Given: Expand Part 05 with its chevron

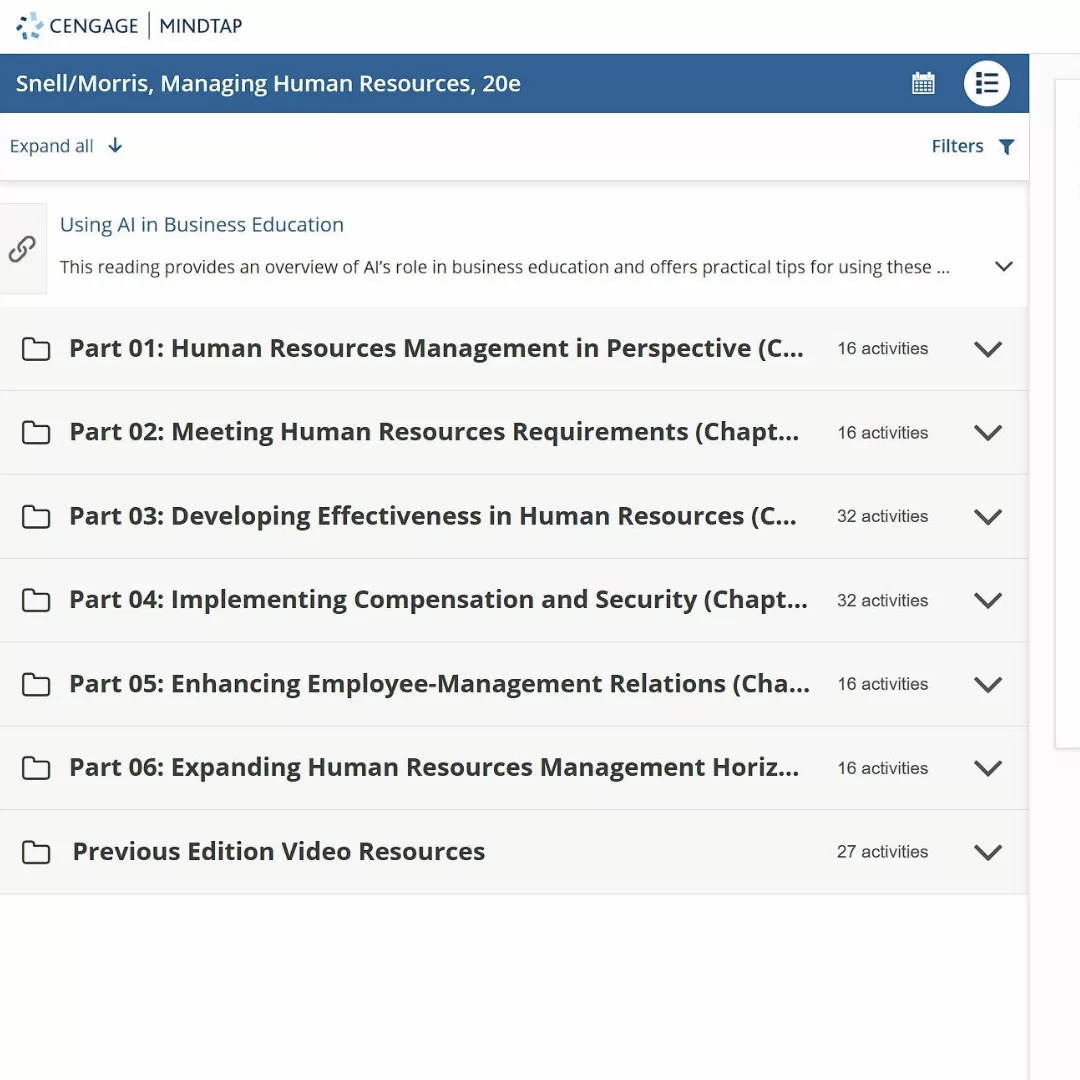Looking at the screenshot, I should coord(988,685).
